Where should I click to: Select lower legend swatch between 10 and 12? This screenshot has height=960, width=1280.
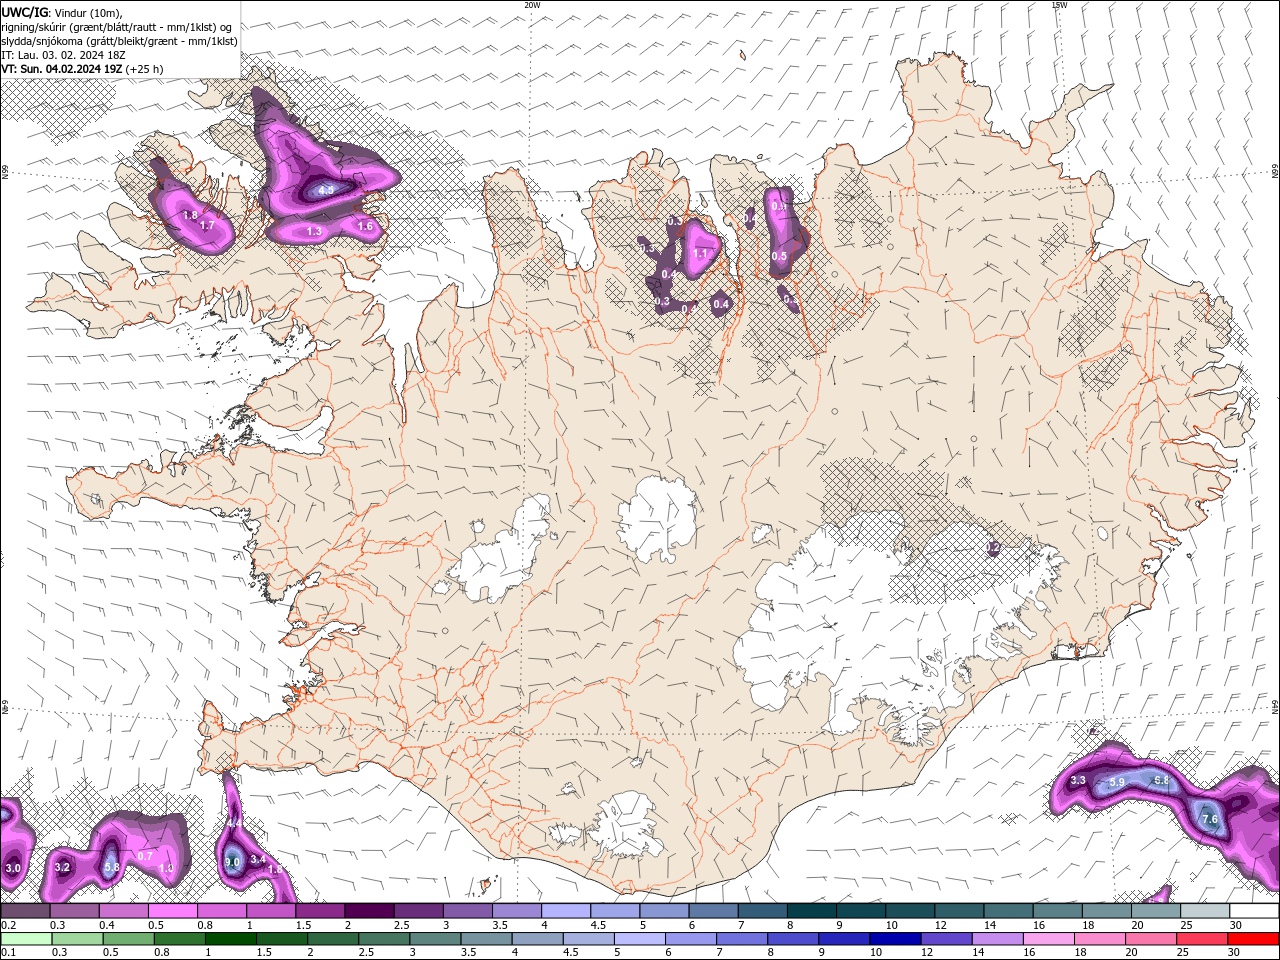pos(895,939)
